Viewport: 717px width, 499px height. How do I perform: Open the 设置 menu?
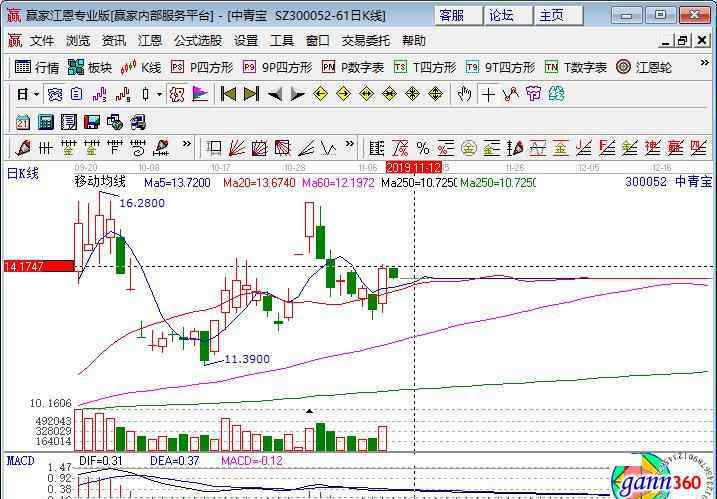246,41
